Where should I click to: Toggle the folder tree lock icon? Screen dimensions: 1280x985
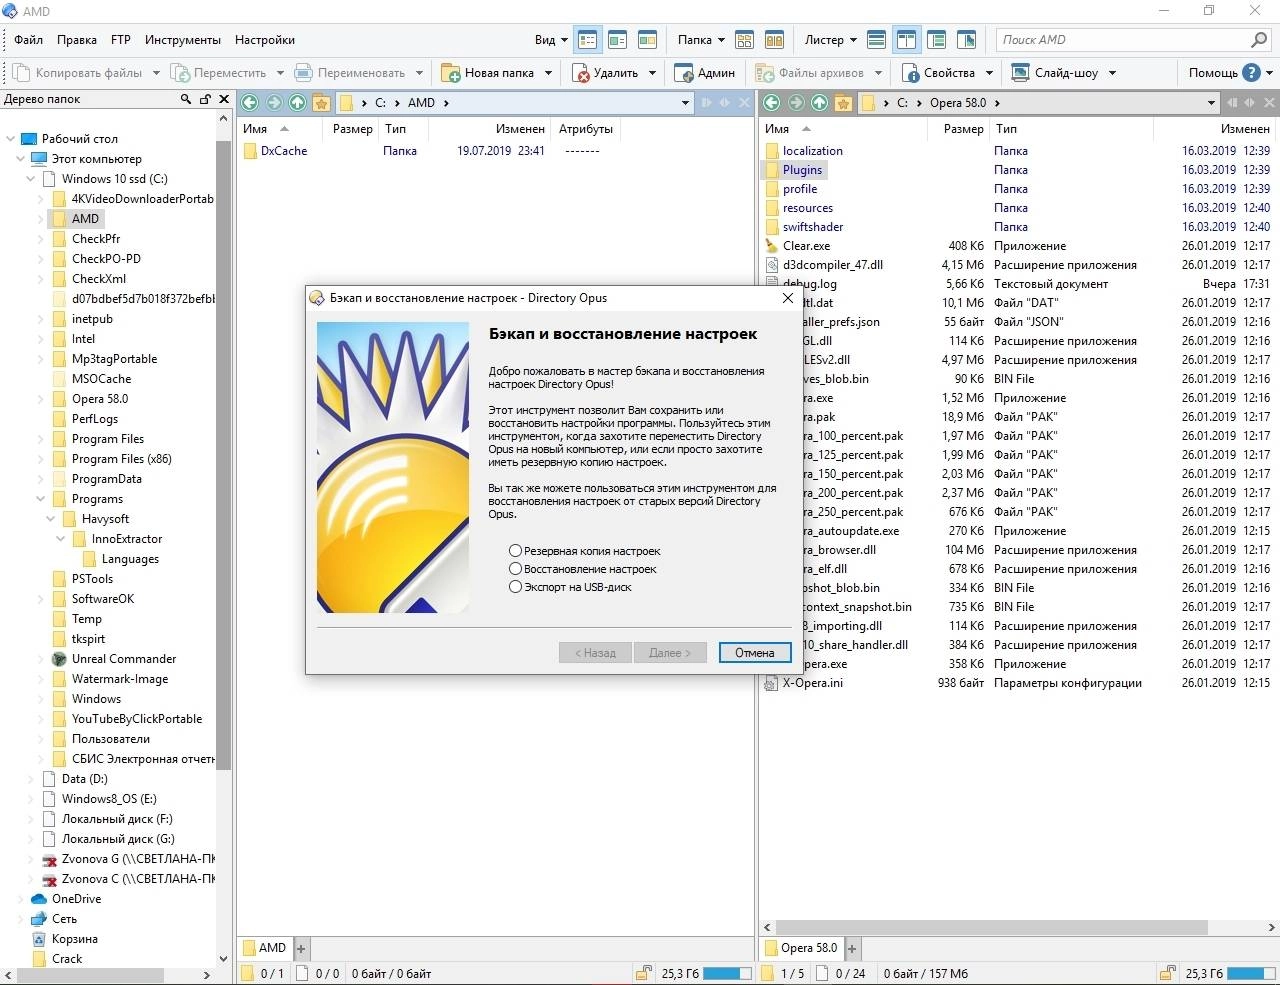click(205, 99)
